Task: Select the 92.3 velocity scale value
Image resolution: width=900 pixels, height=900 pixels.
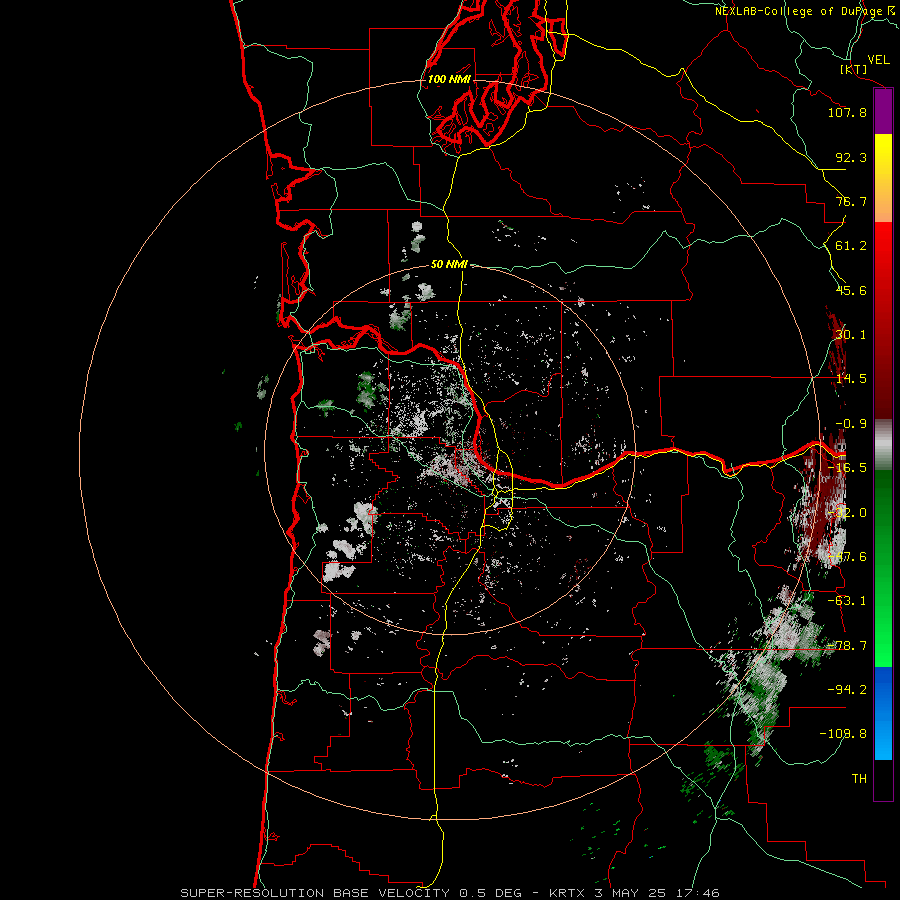Action: (851, 157)
